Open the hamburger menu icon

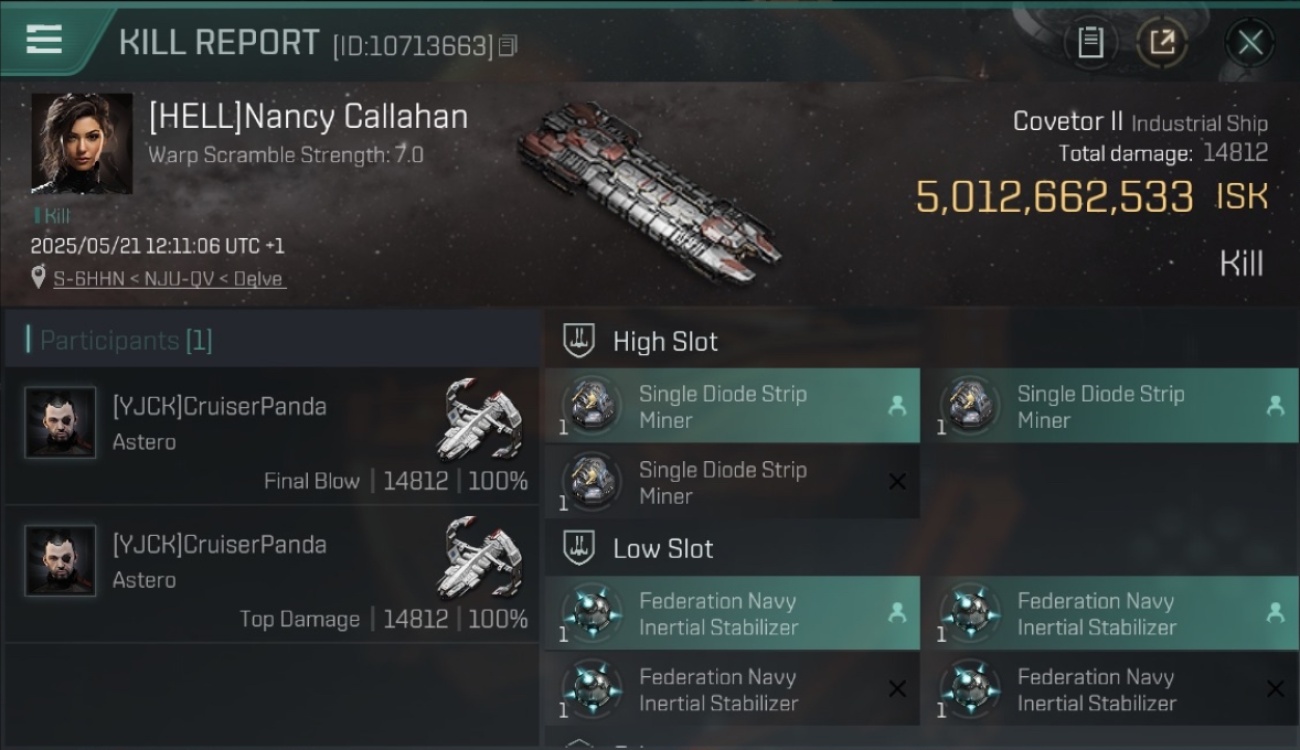(44, 39)
